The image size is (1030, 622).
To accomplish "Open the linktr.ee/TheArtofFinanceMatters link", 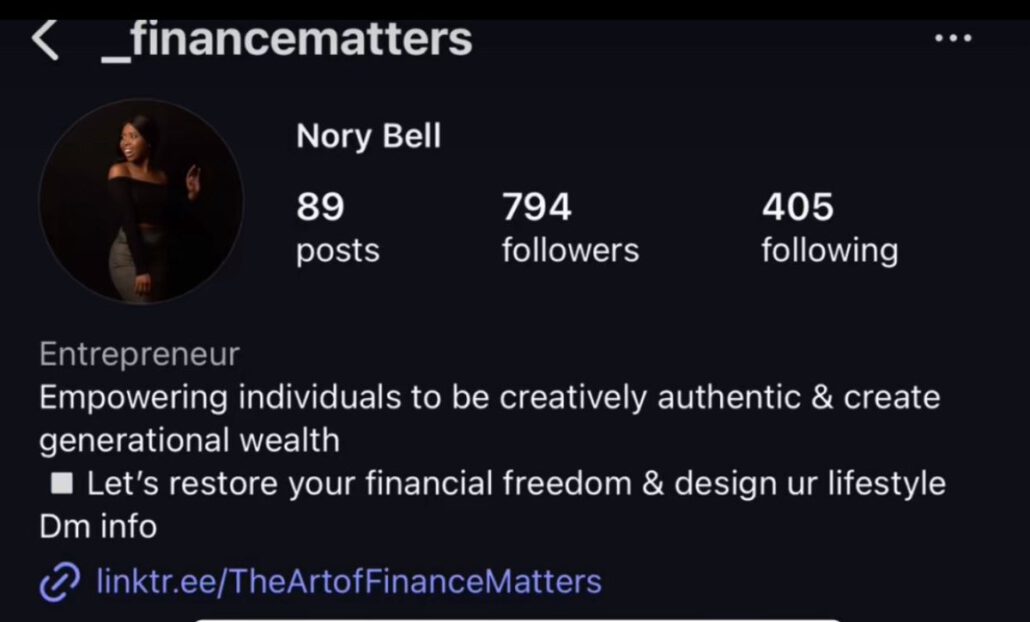I will pos(349,581).
